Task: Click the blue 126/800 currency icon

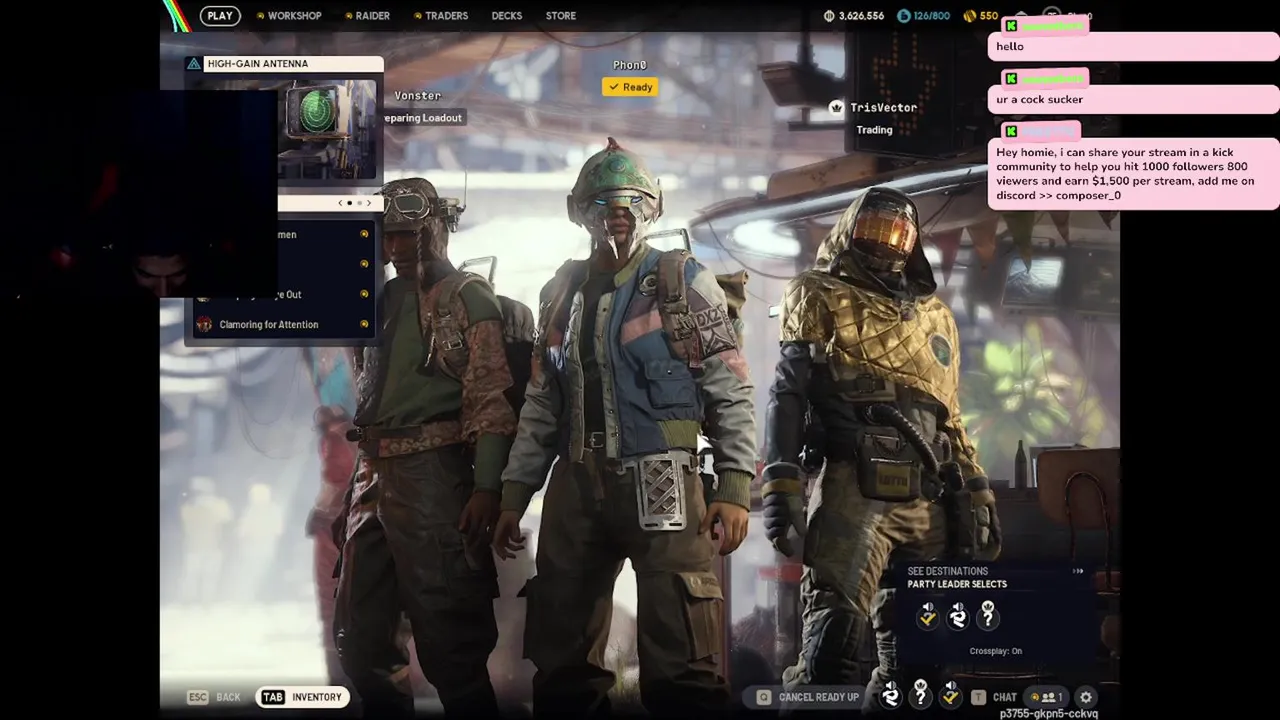Action: (904, 16)
